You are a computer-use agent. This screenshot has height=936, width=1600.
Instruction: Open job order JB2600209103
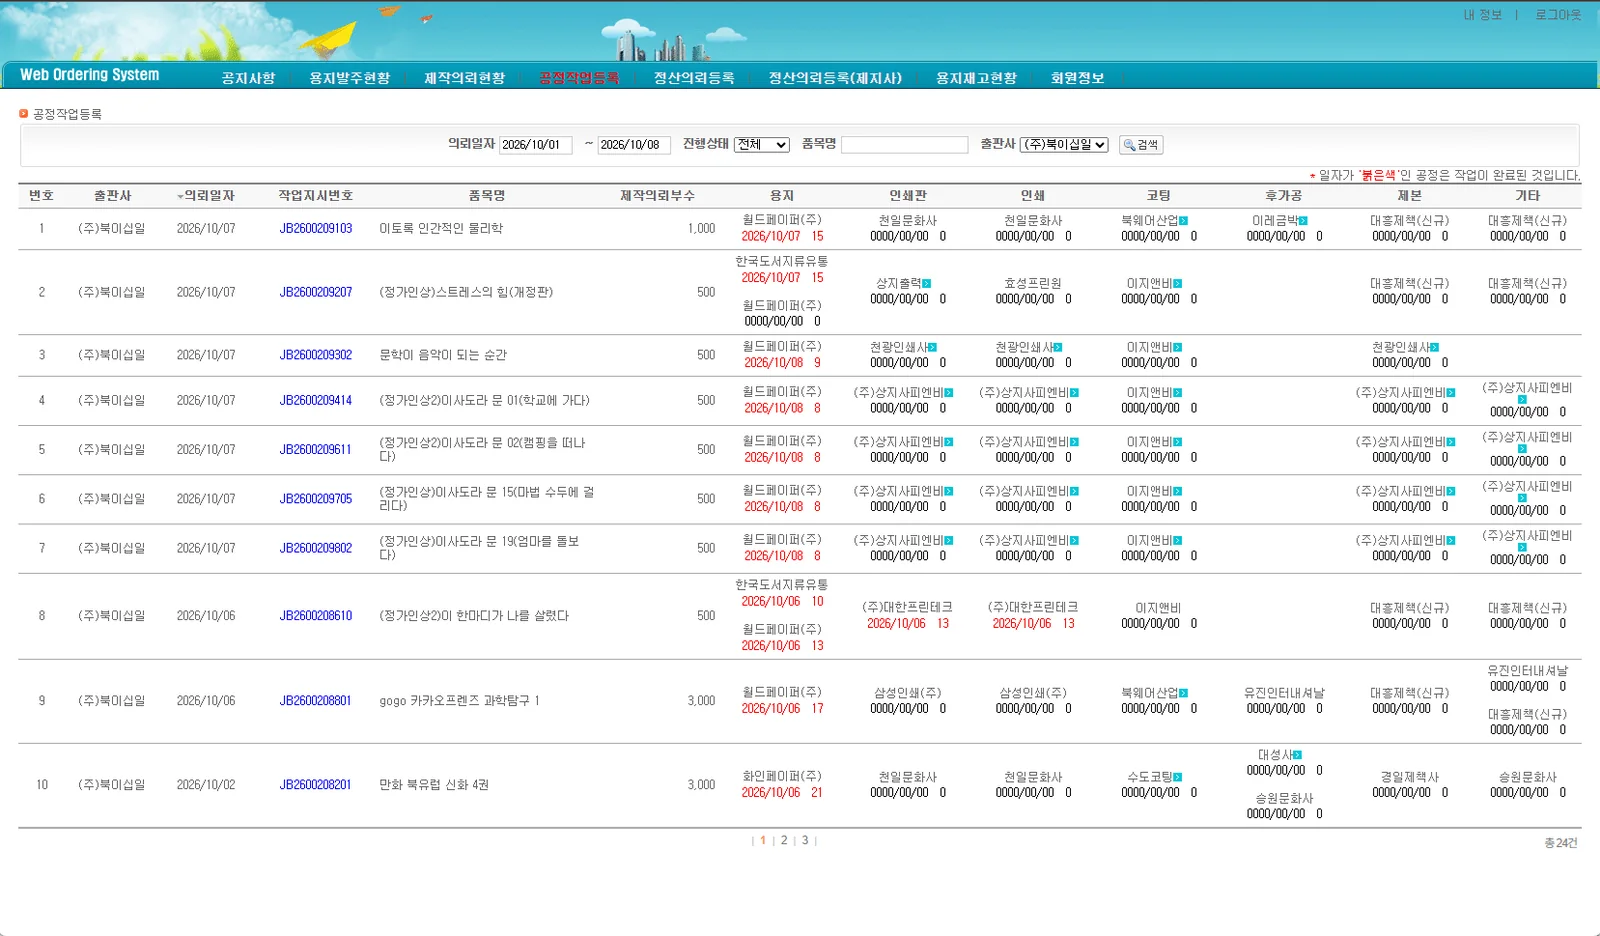316,229
